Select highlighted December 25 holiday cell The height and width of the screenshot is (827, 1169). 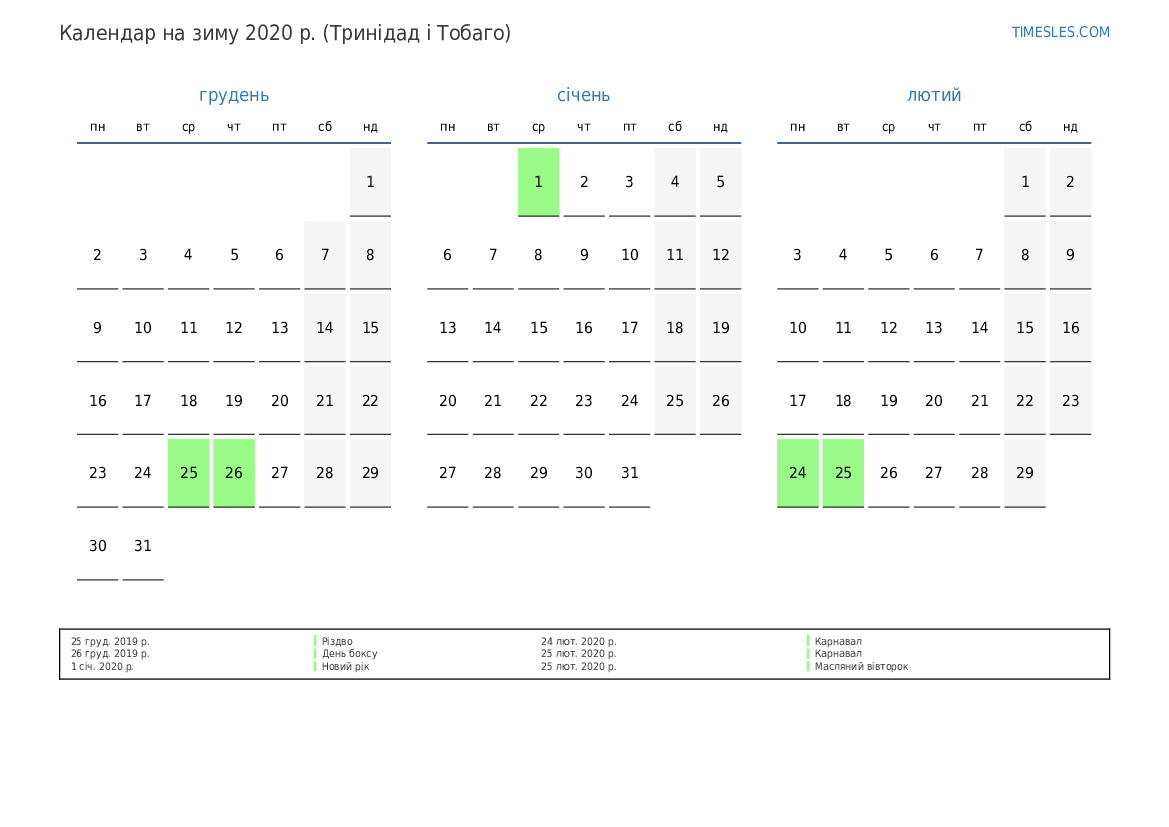pyautogui.click(x=189, y=473)
